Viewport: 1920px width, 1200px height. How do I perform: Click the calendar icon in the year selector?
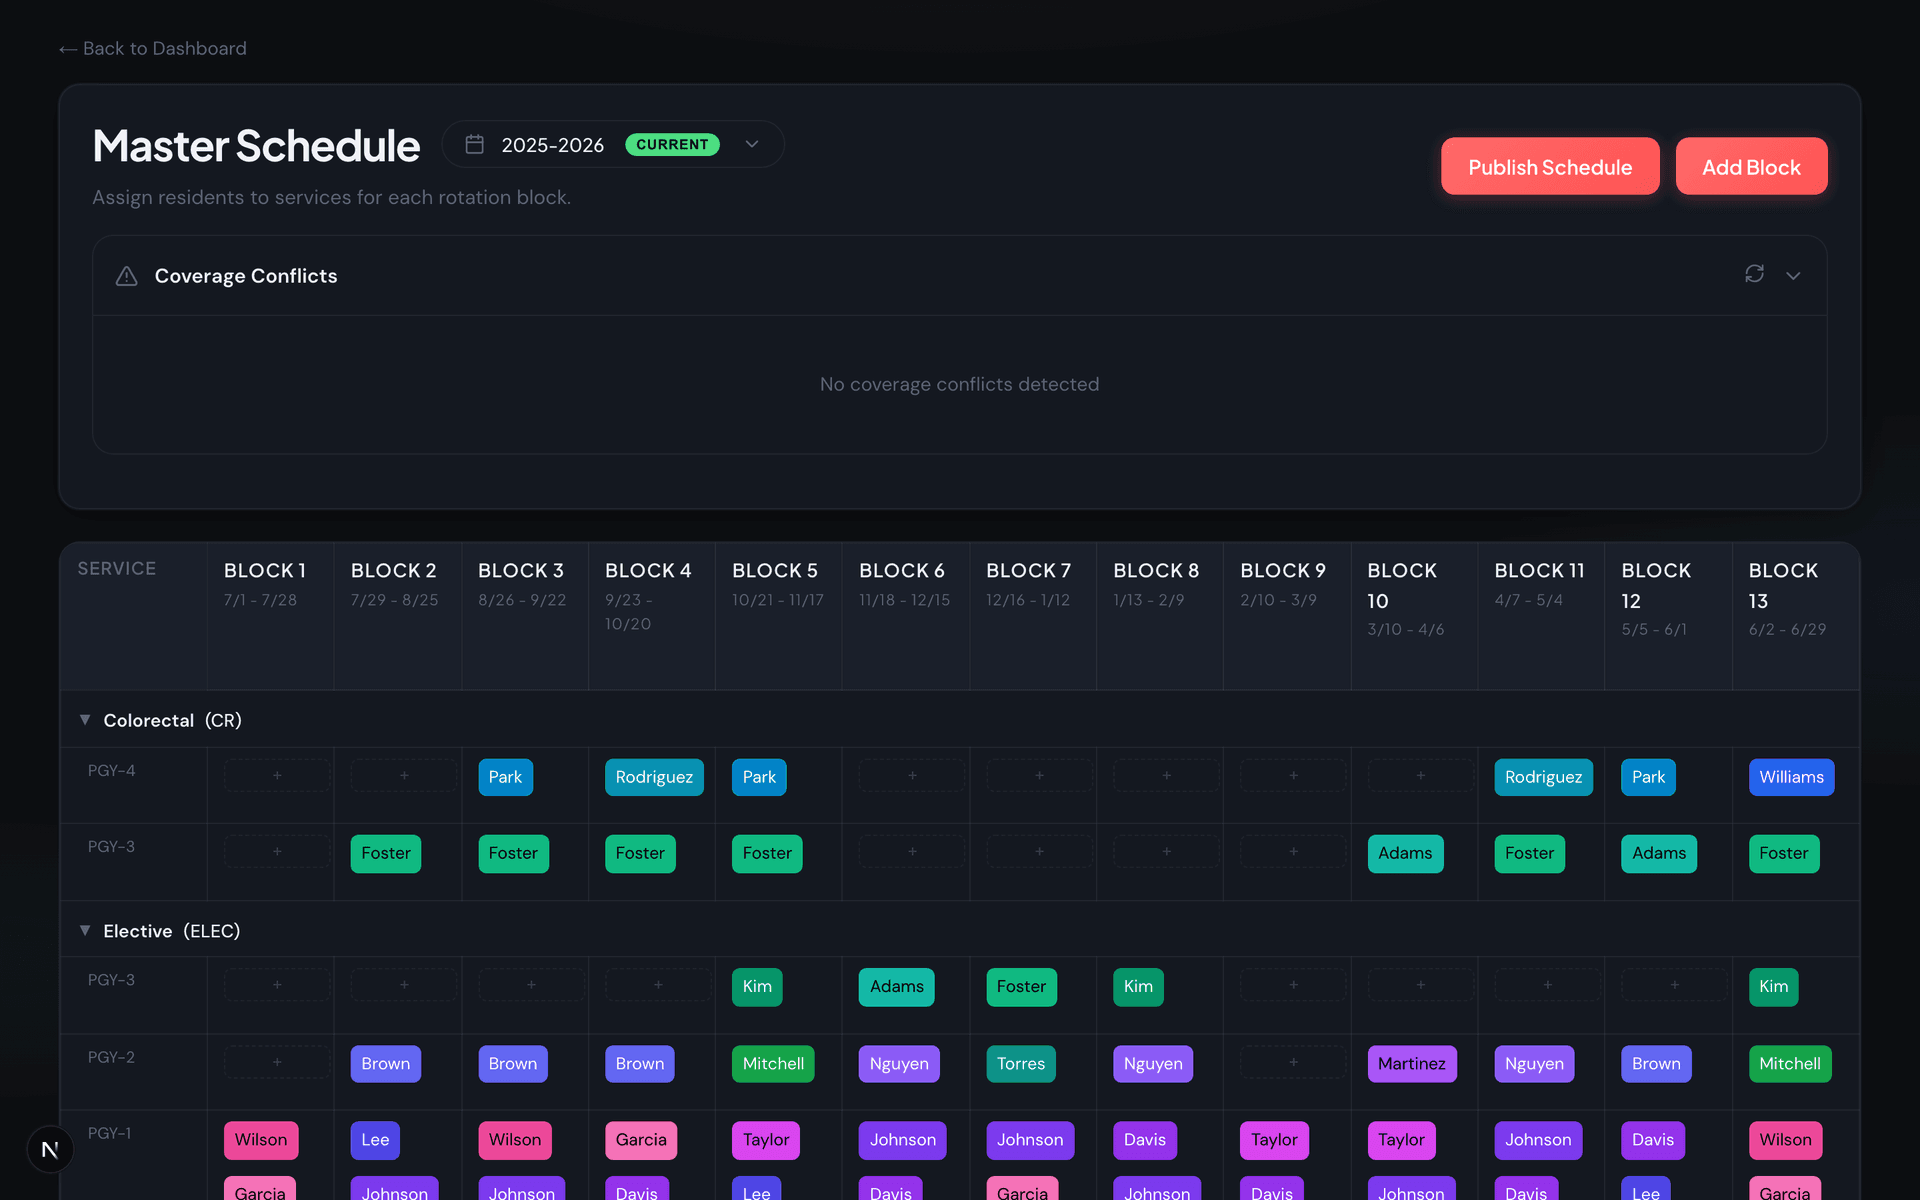click(474, 144)
